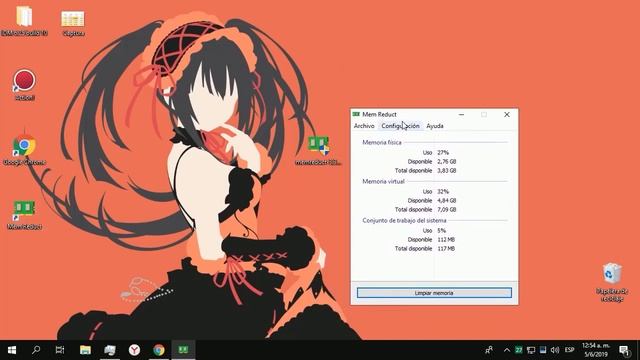Open the Yandex browser taskbar icon
Image resolution: width=640 pixels, height=360 pixels.
point(134,350)
